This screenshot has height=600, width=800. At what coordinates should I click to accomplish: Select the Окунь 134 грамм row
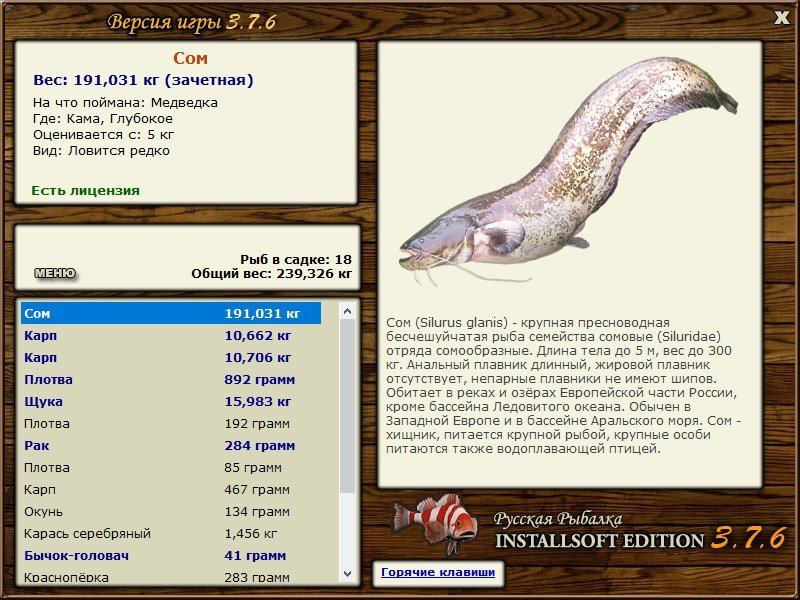click(171, 511)
